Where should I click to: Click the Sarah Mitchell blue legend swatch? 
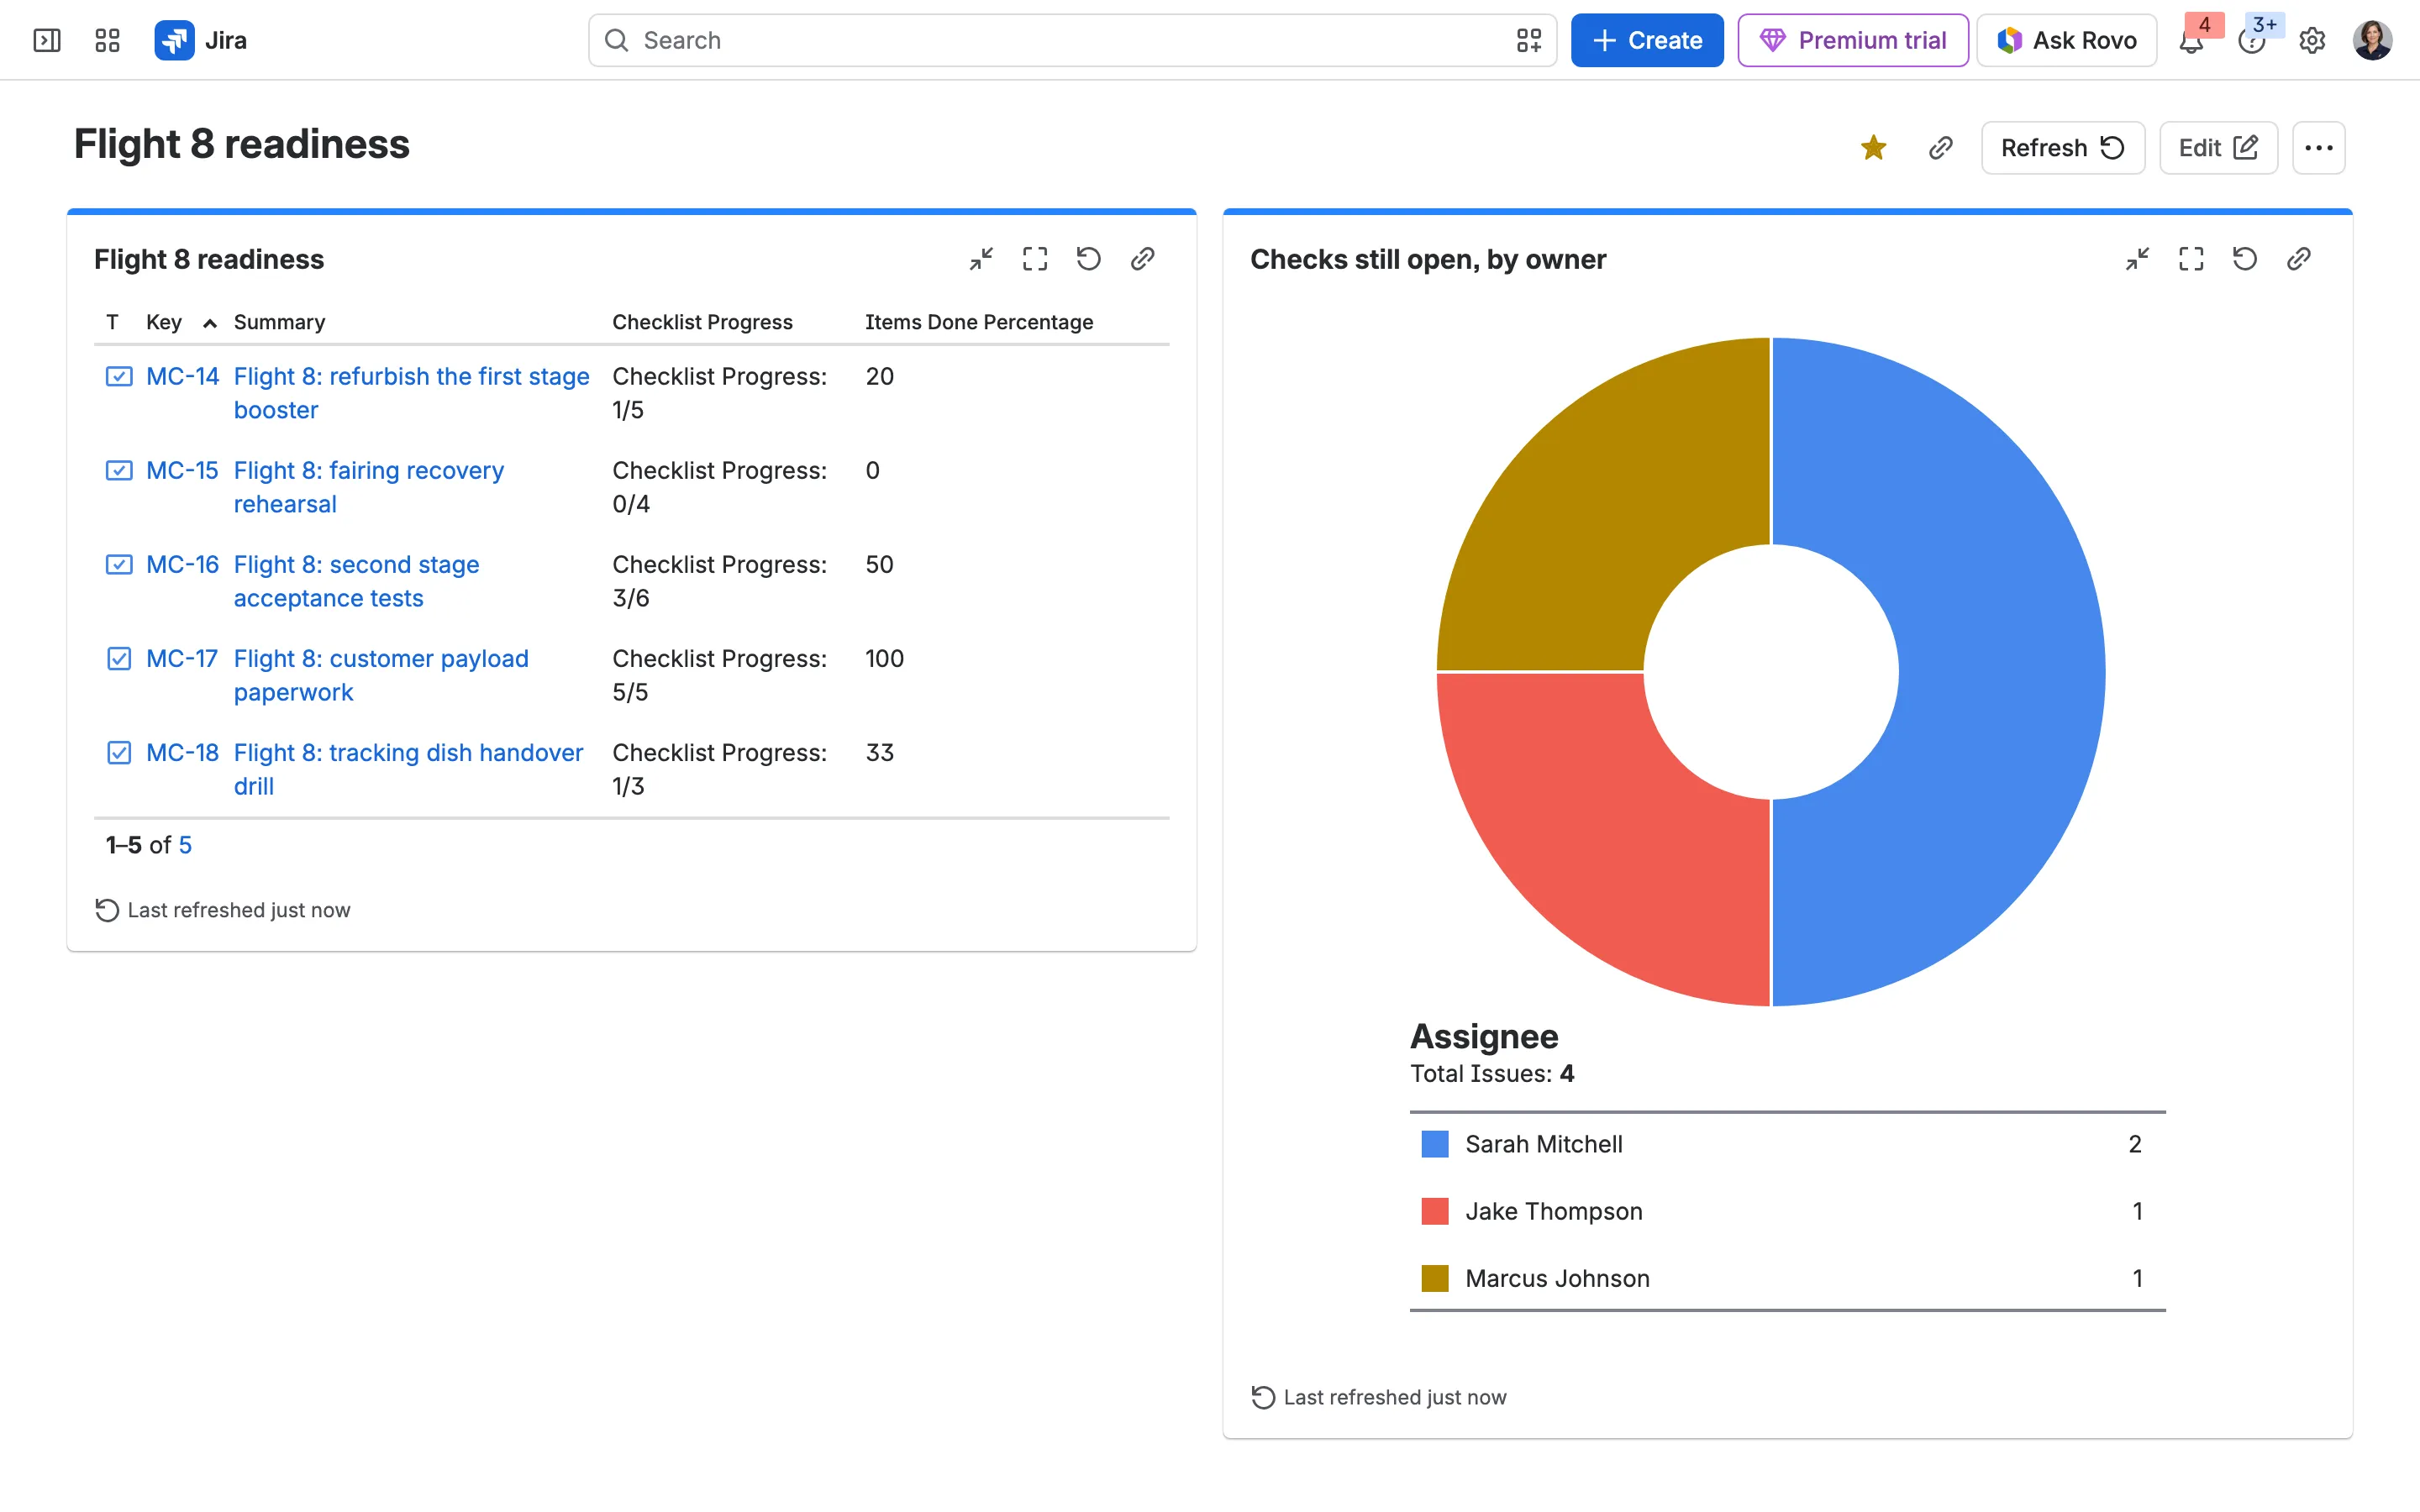pyautogui.click(x=1435, y=1144)
